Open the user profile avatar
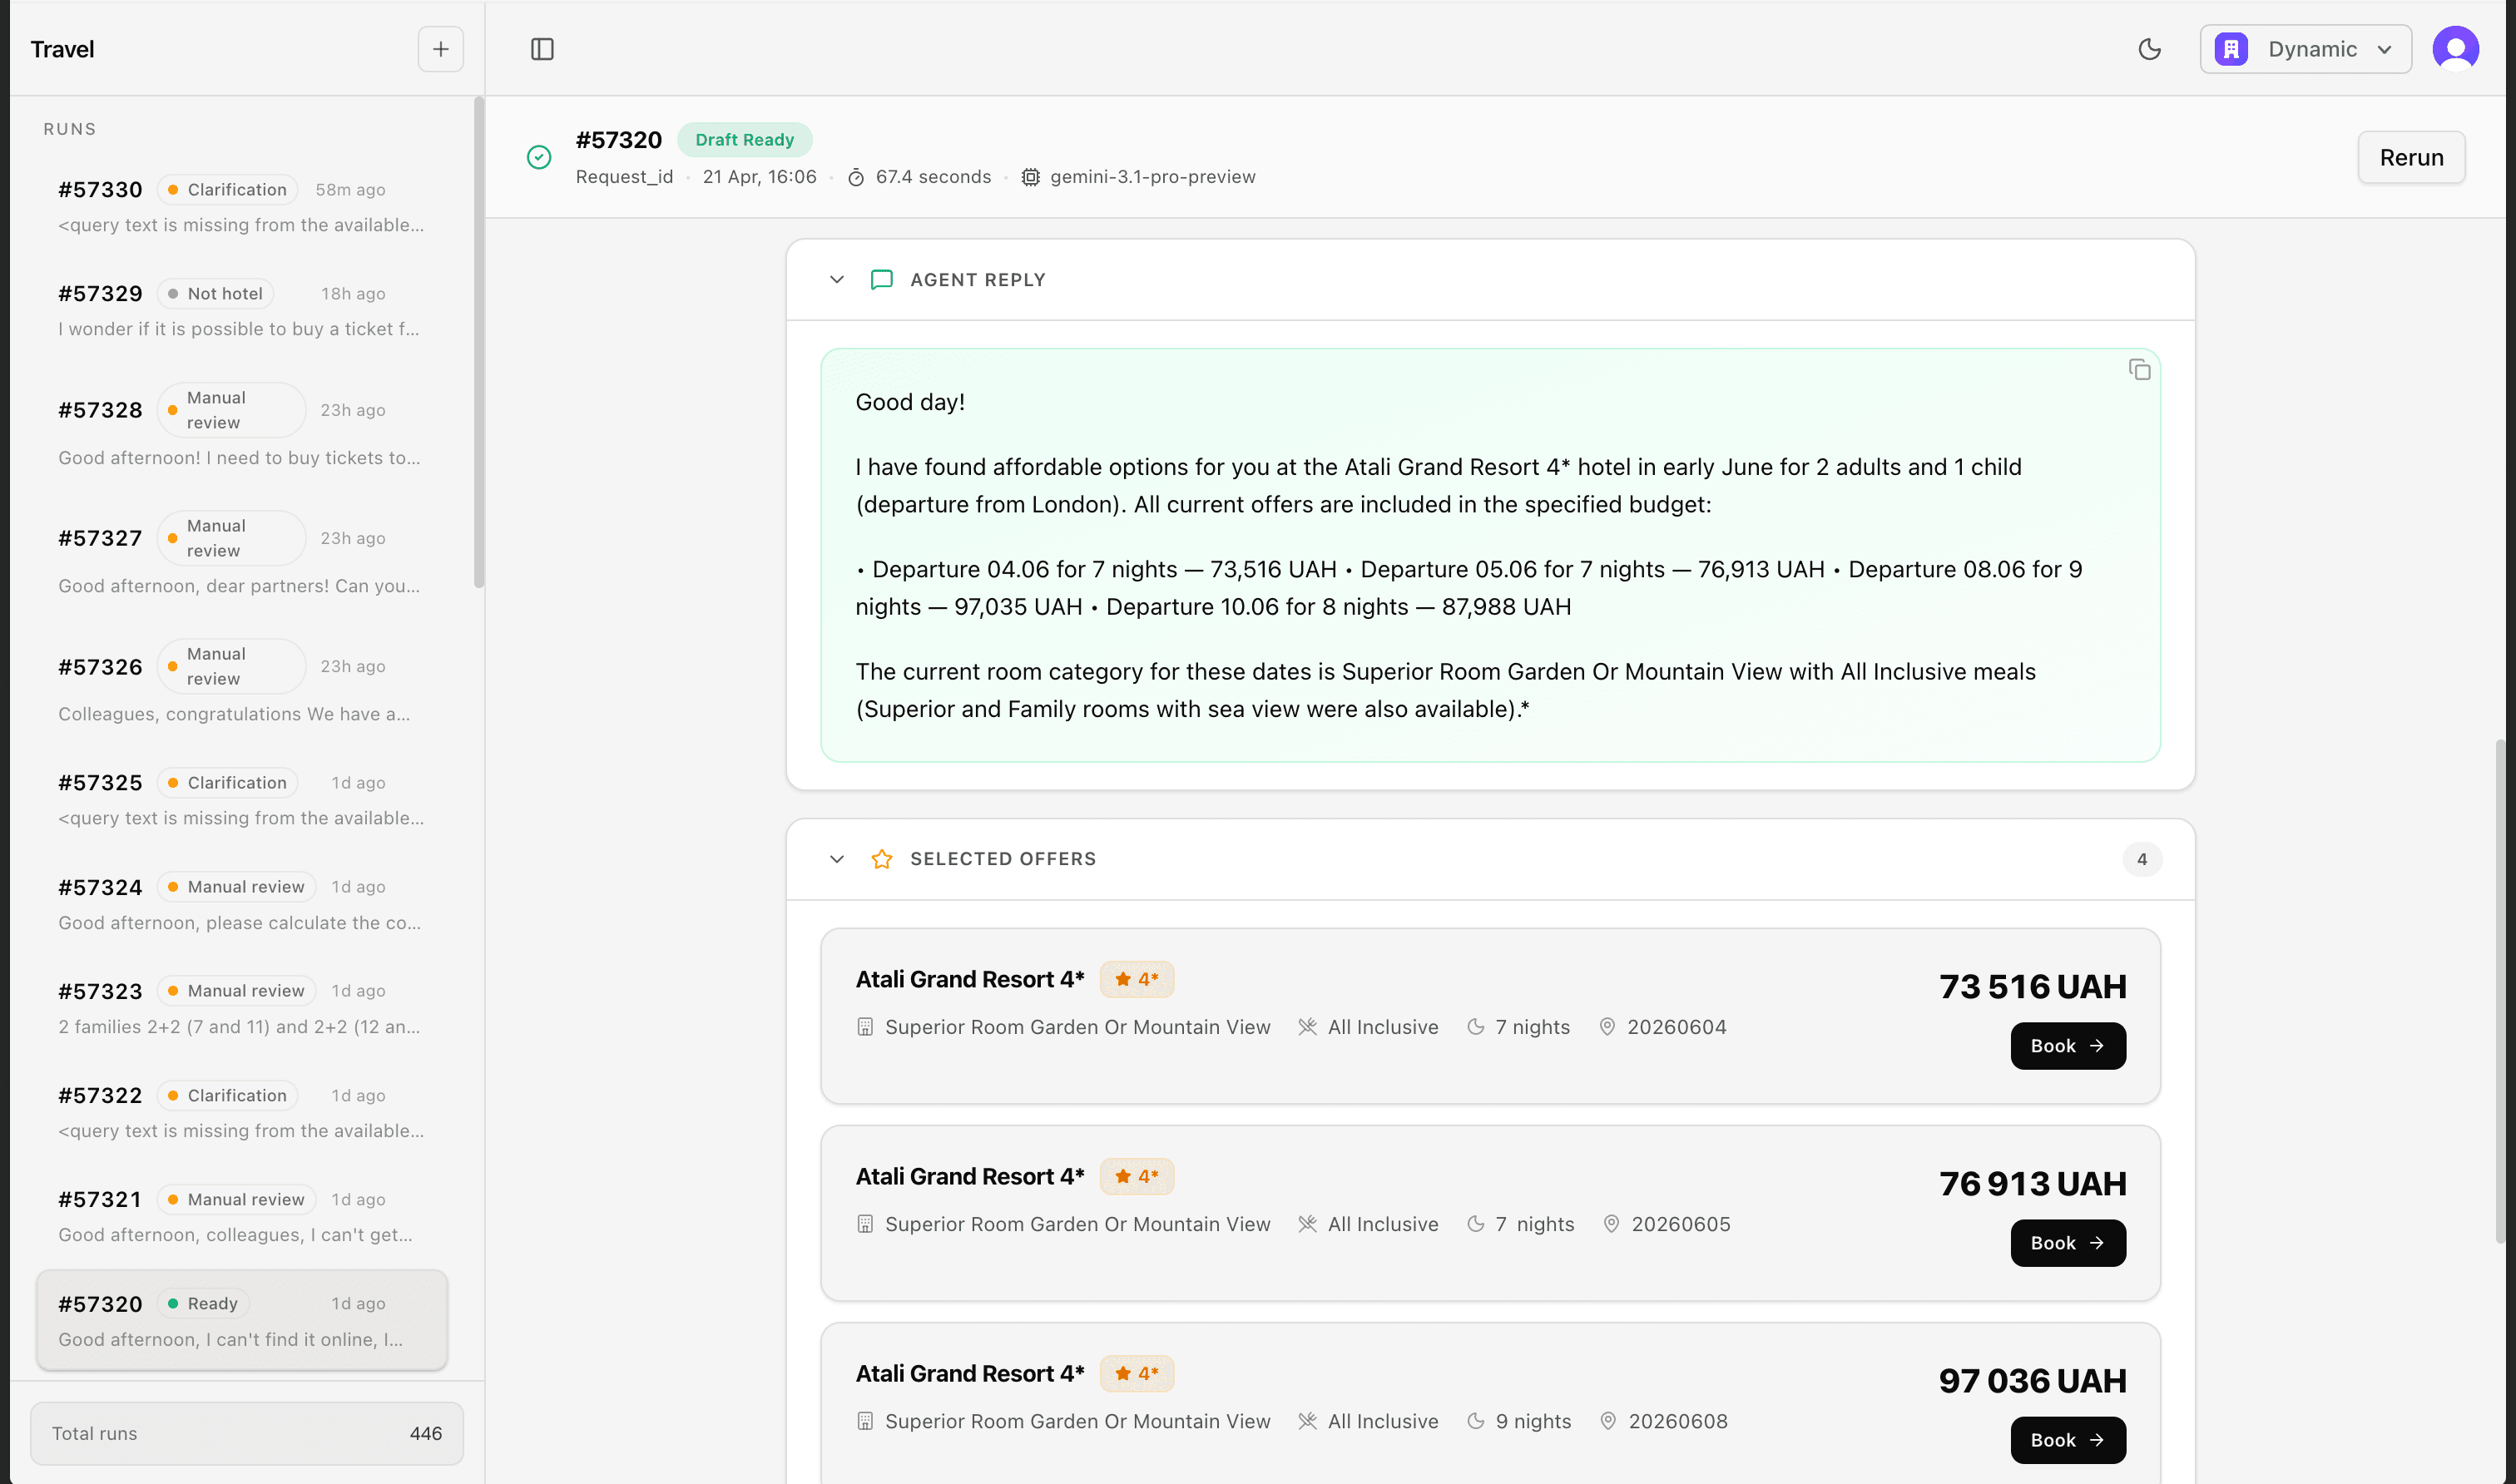2516x1484 pixels. click(x=2455, y=48)
